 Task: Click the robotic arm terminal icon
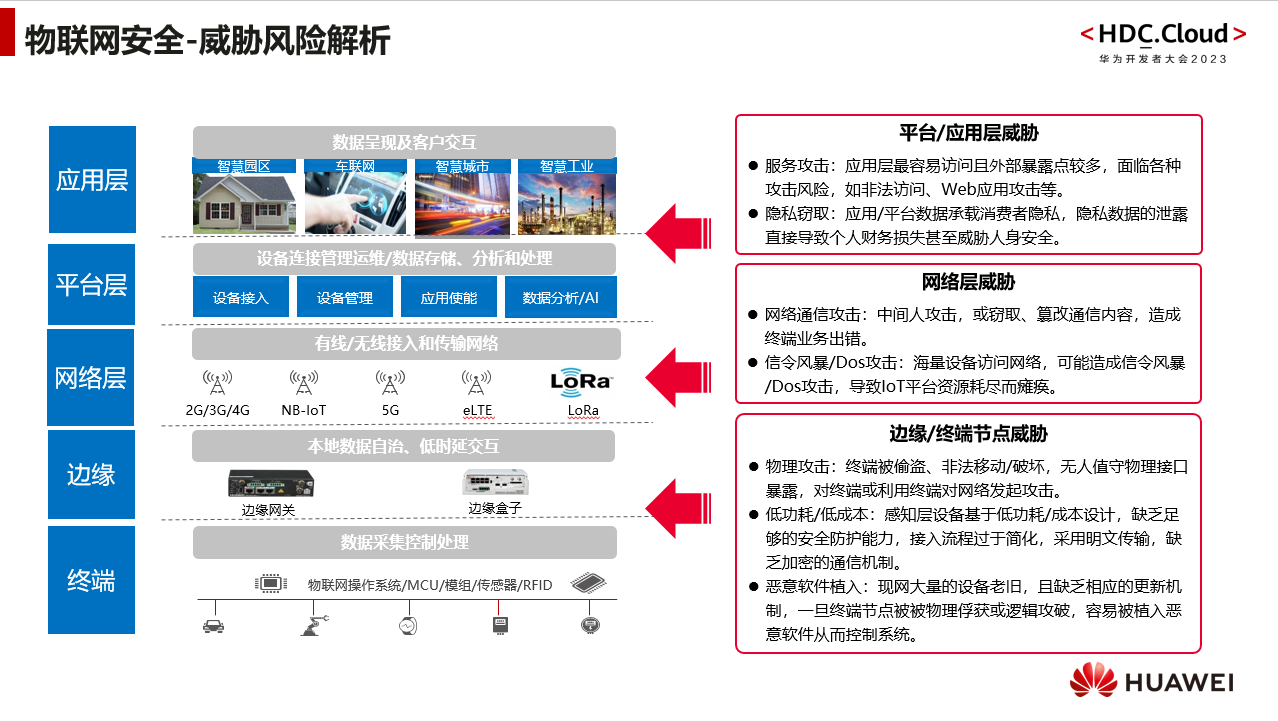point(313,626)
